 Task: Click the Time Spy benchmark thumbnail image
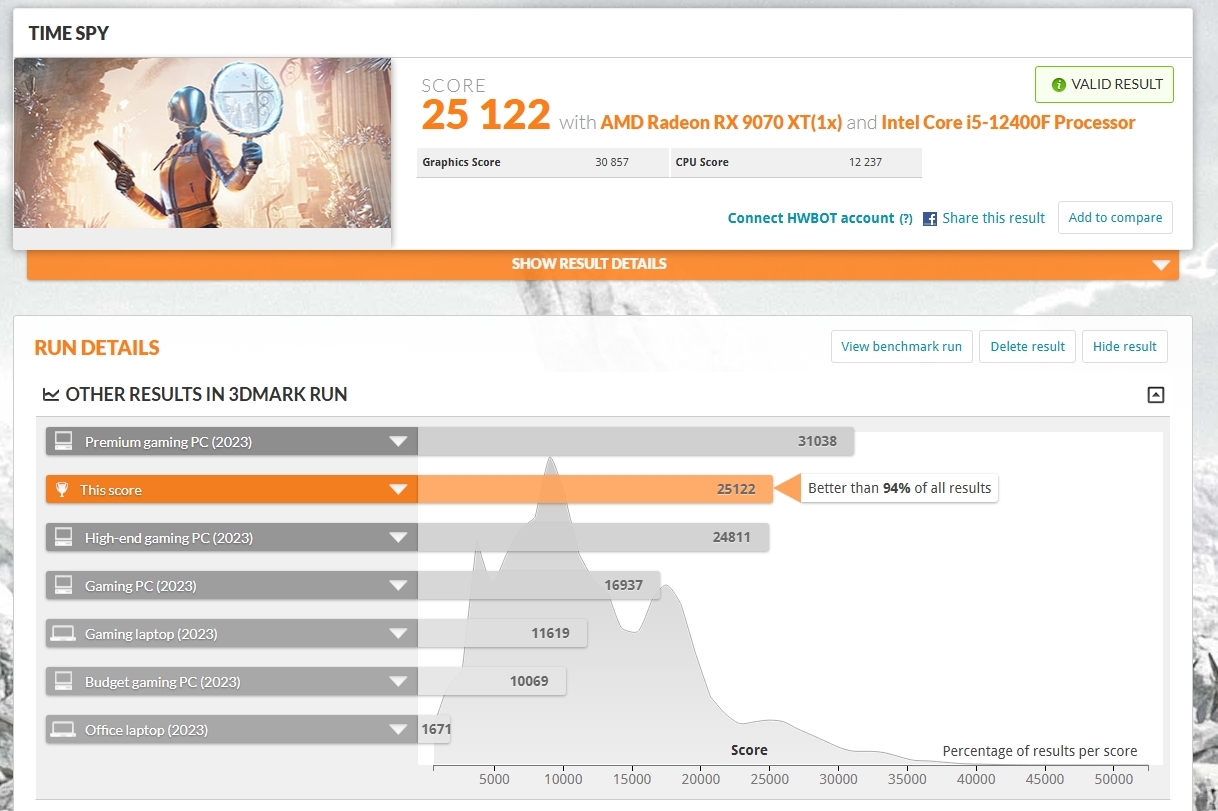(202, 143)
